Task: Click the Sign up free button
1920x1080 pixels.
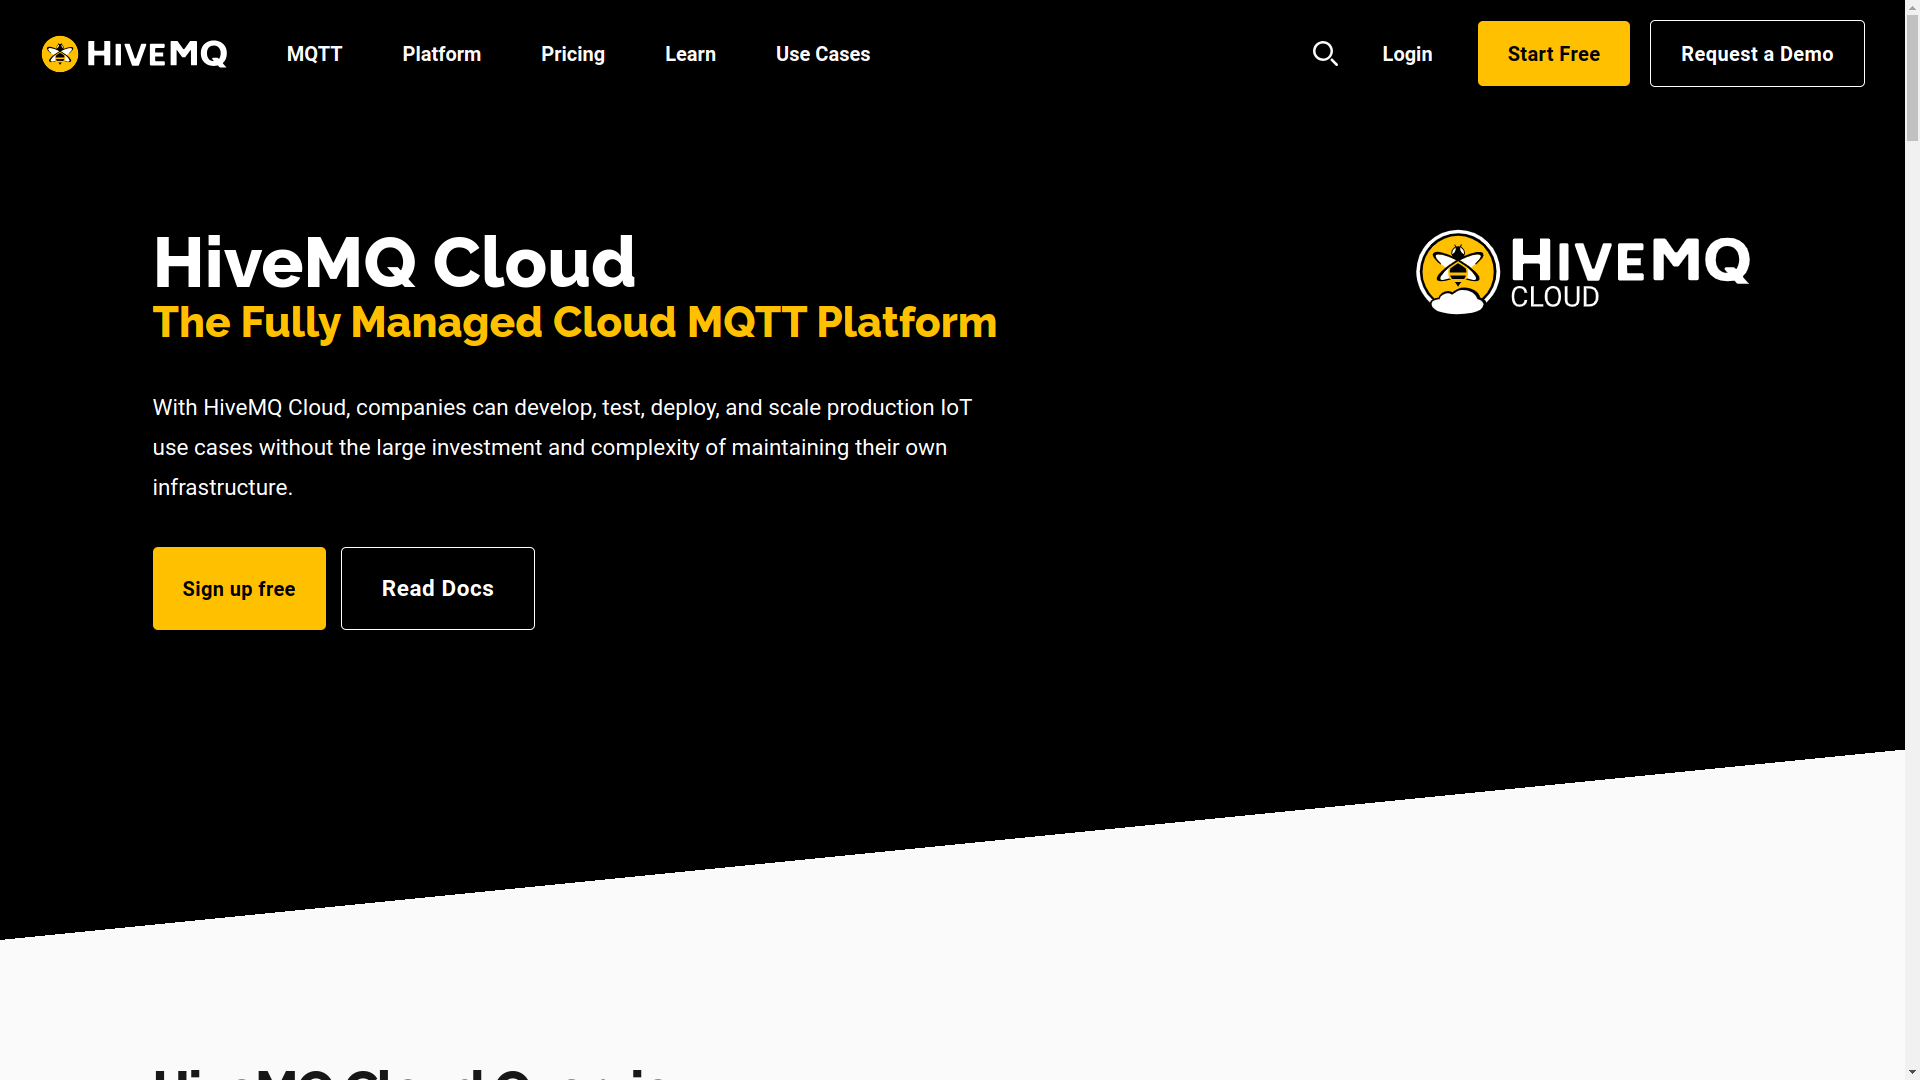Action: [x=239, y=588]
